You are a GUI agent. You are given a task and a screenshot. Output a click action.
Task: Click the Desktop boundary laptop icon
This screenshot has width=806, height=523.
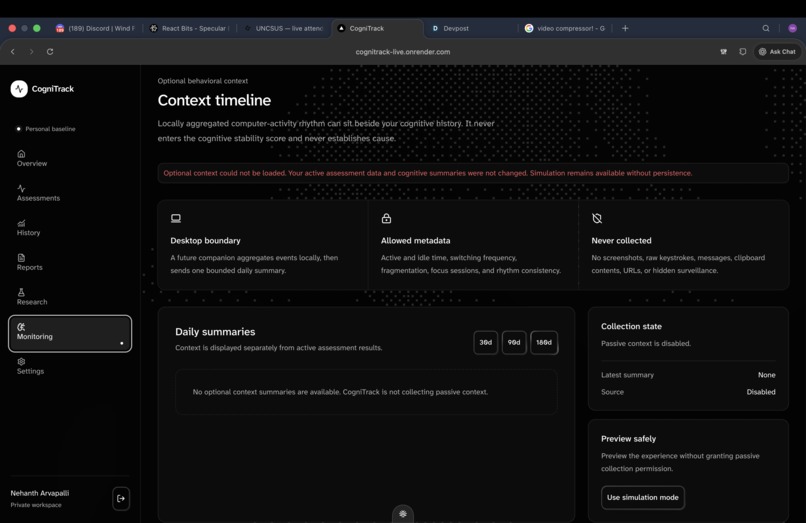coord(176,219)
